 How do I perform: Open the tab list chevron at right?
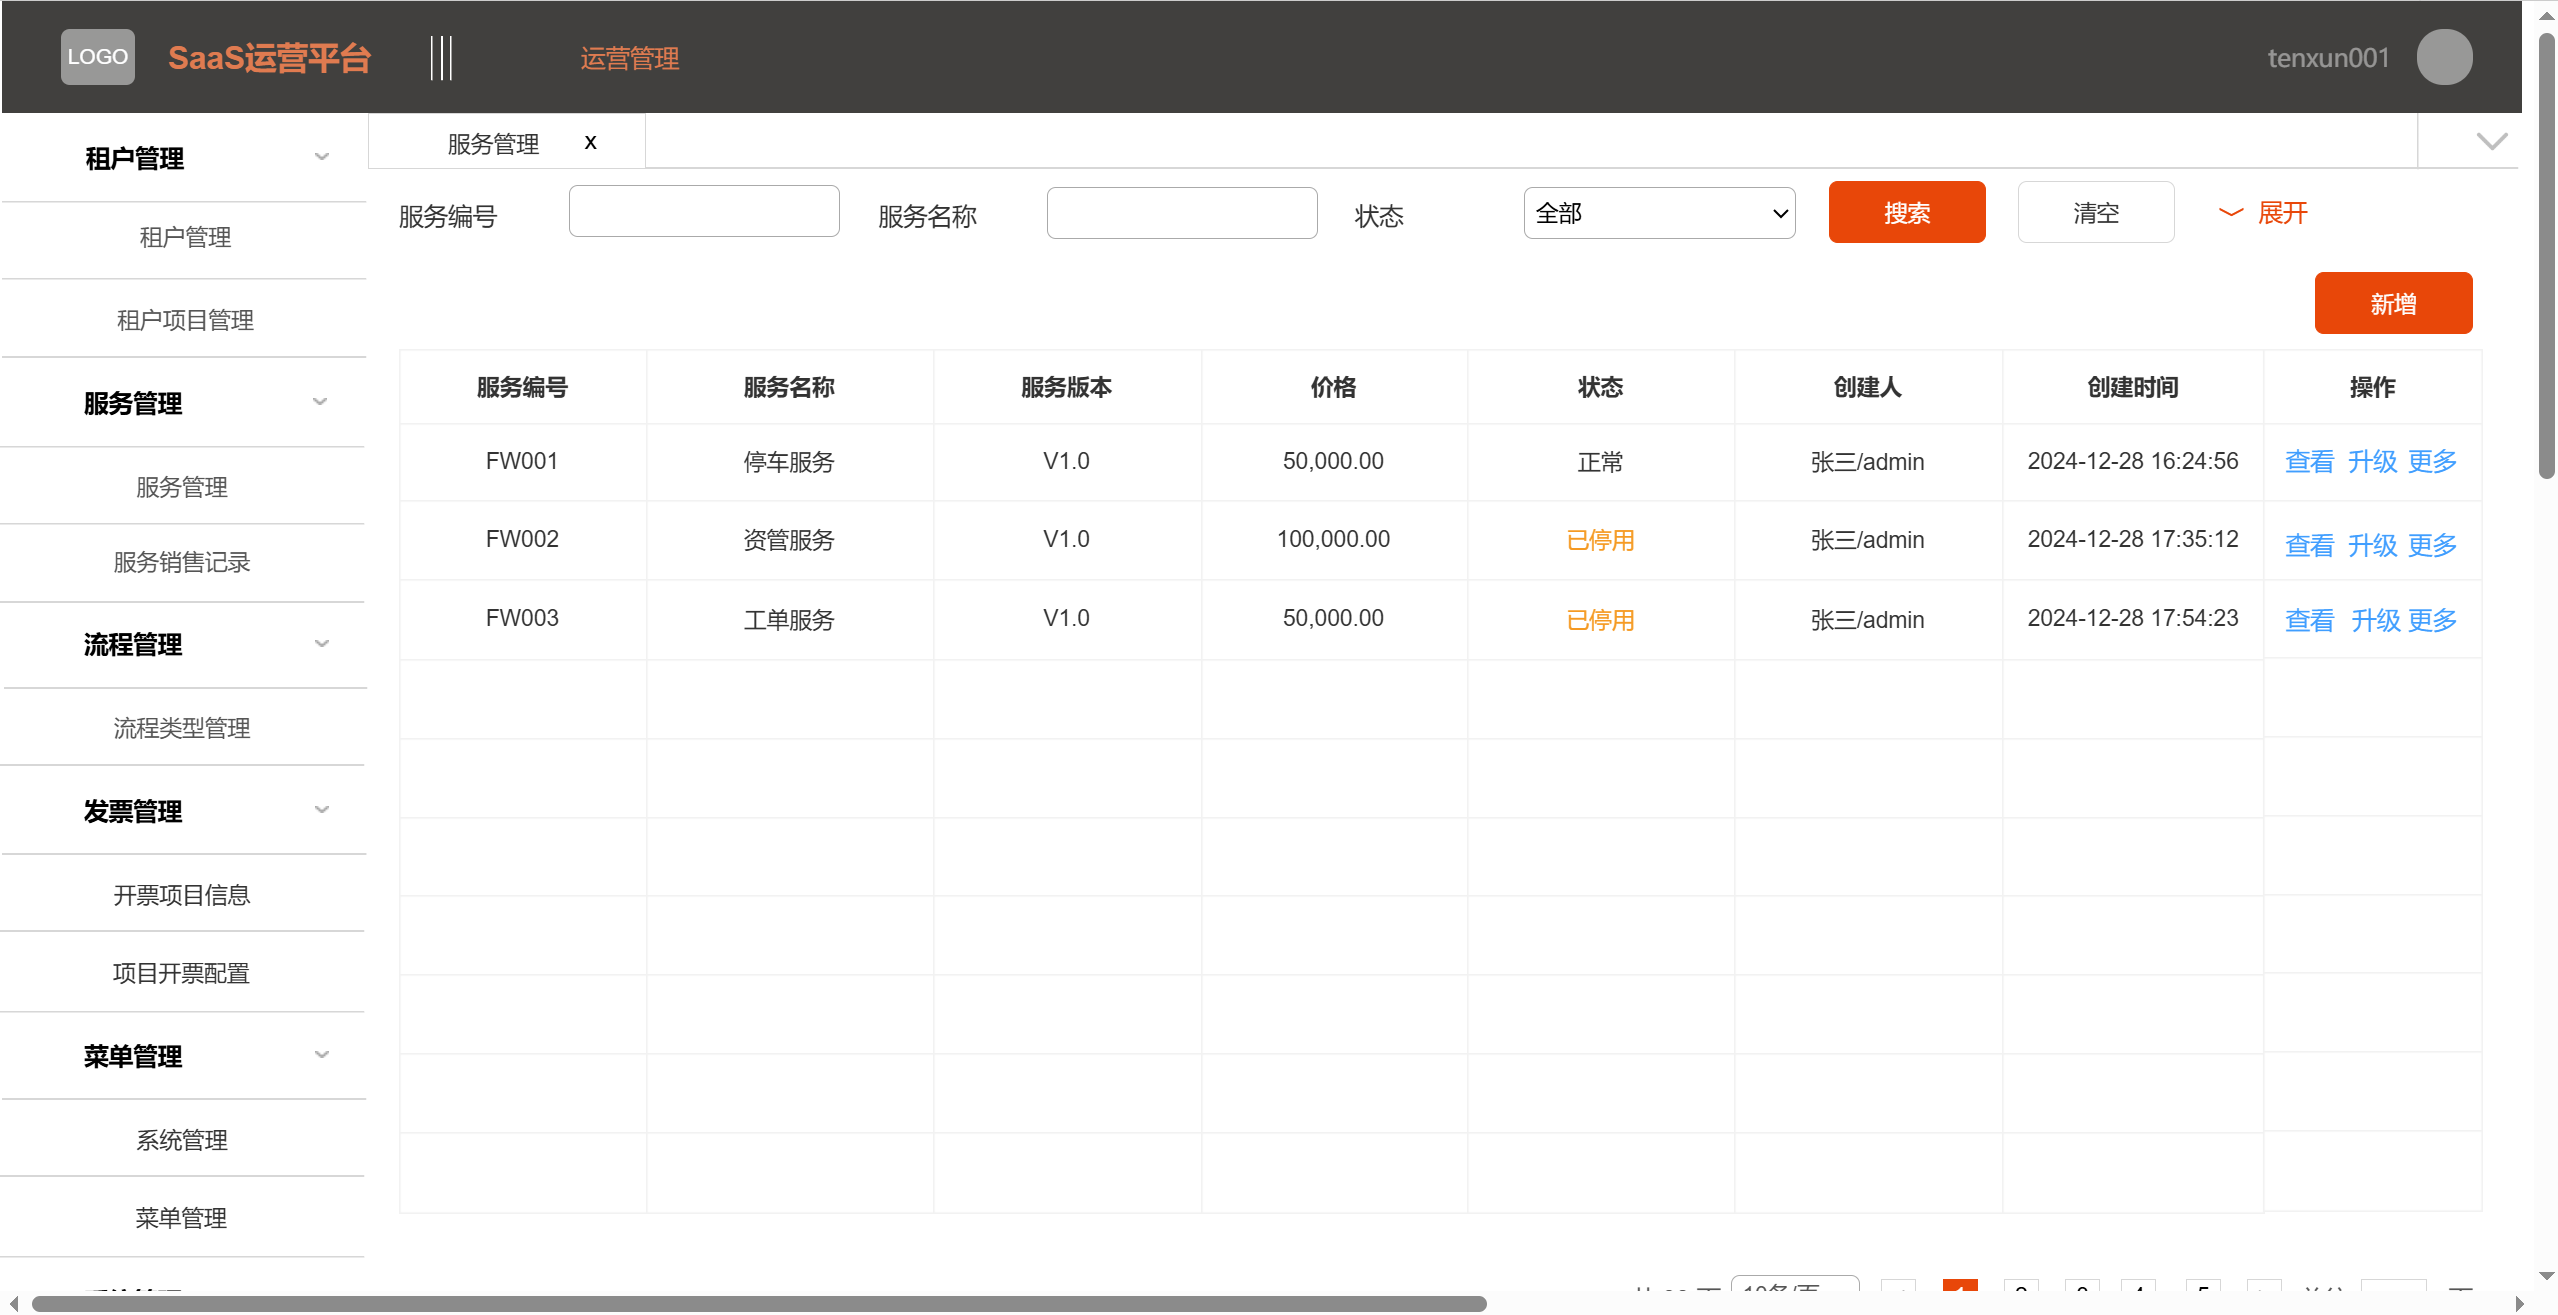click(x=2491, y=141)
